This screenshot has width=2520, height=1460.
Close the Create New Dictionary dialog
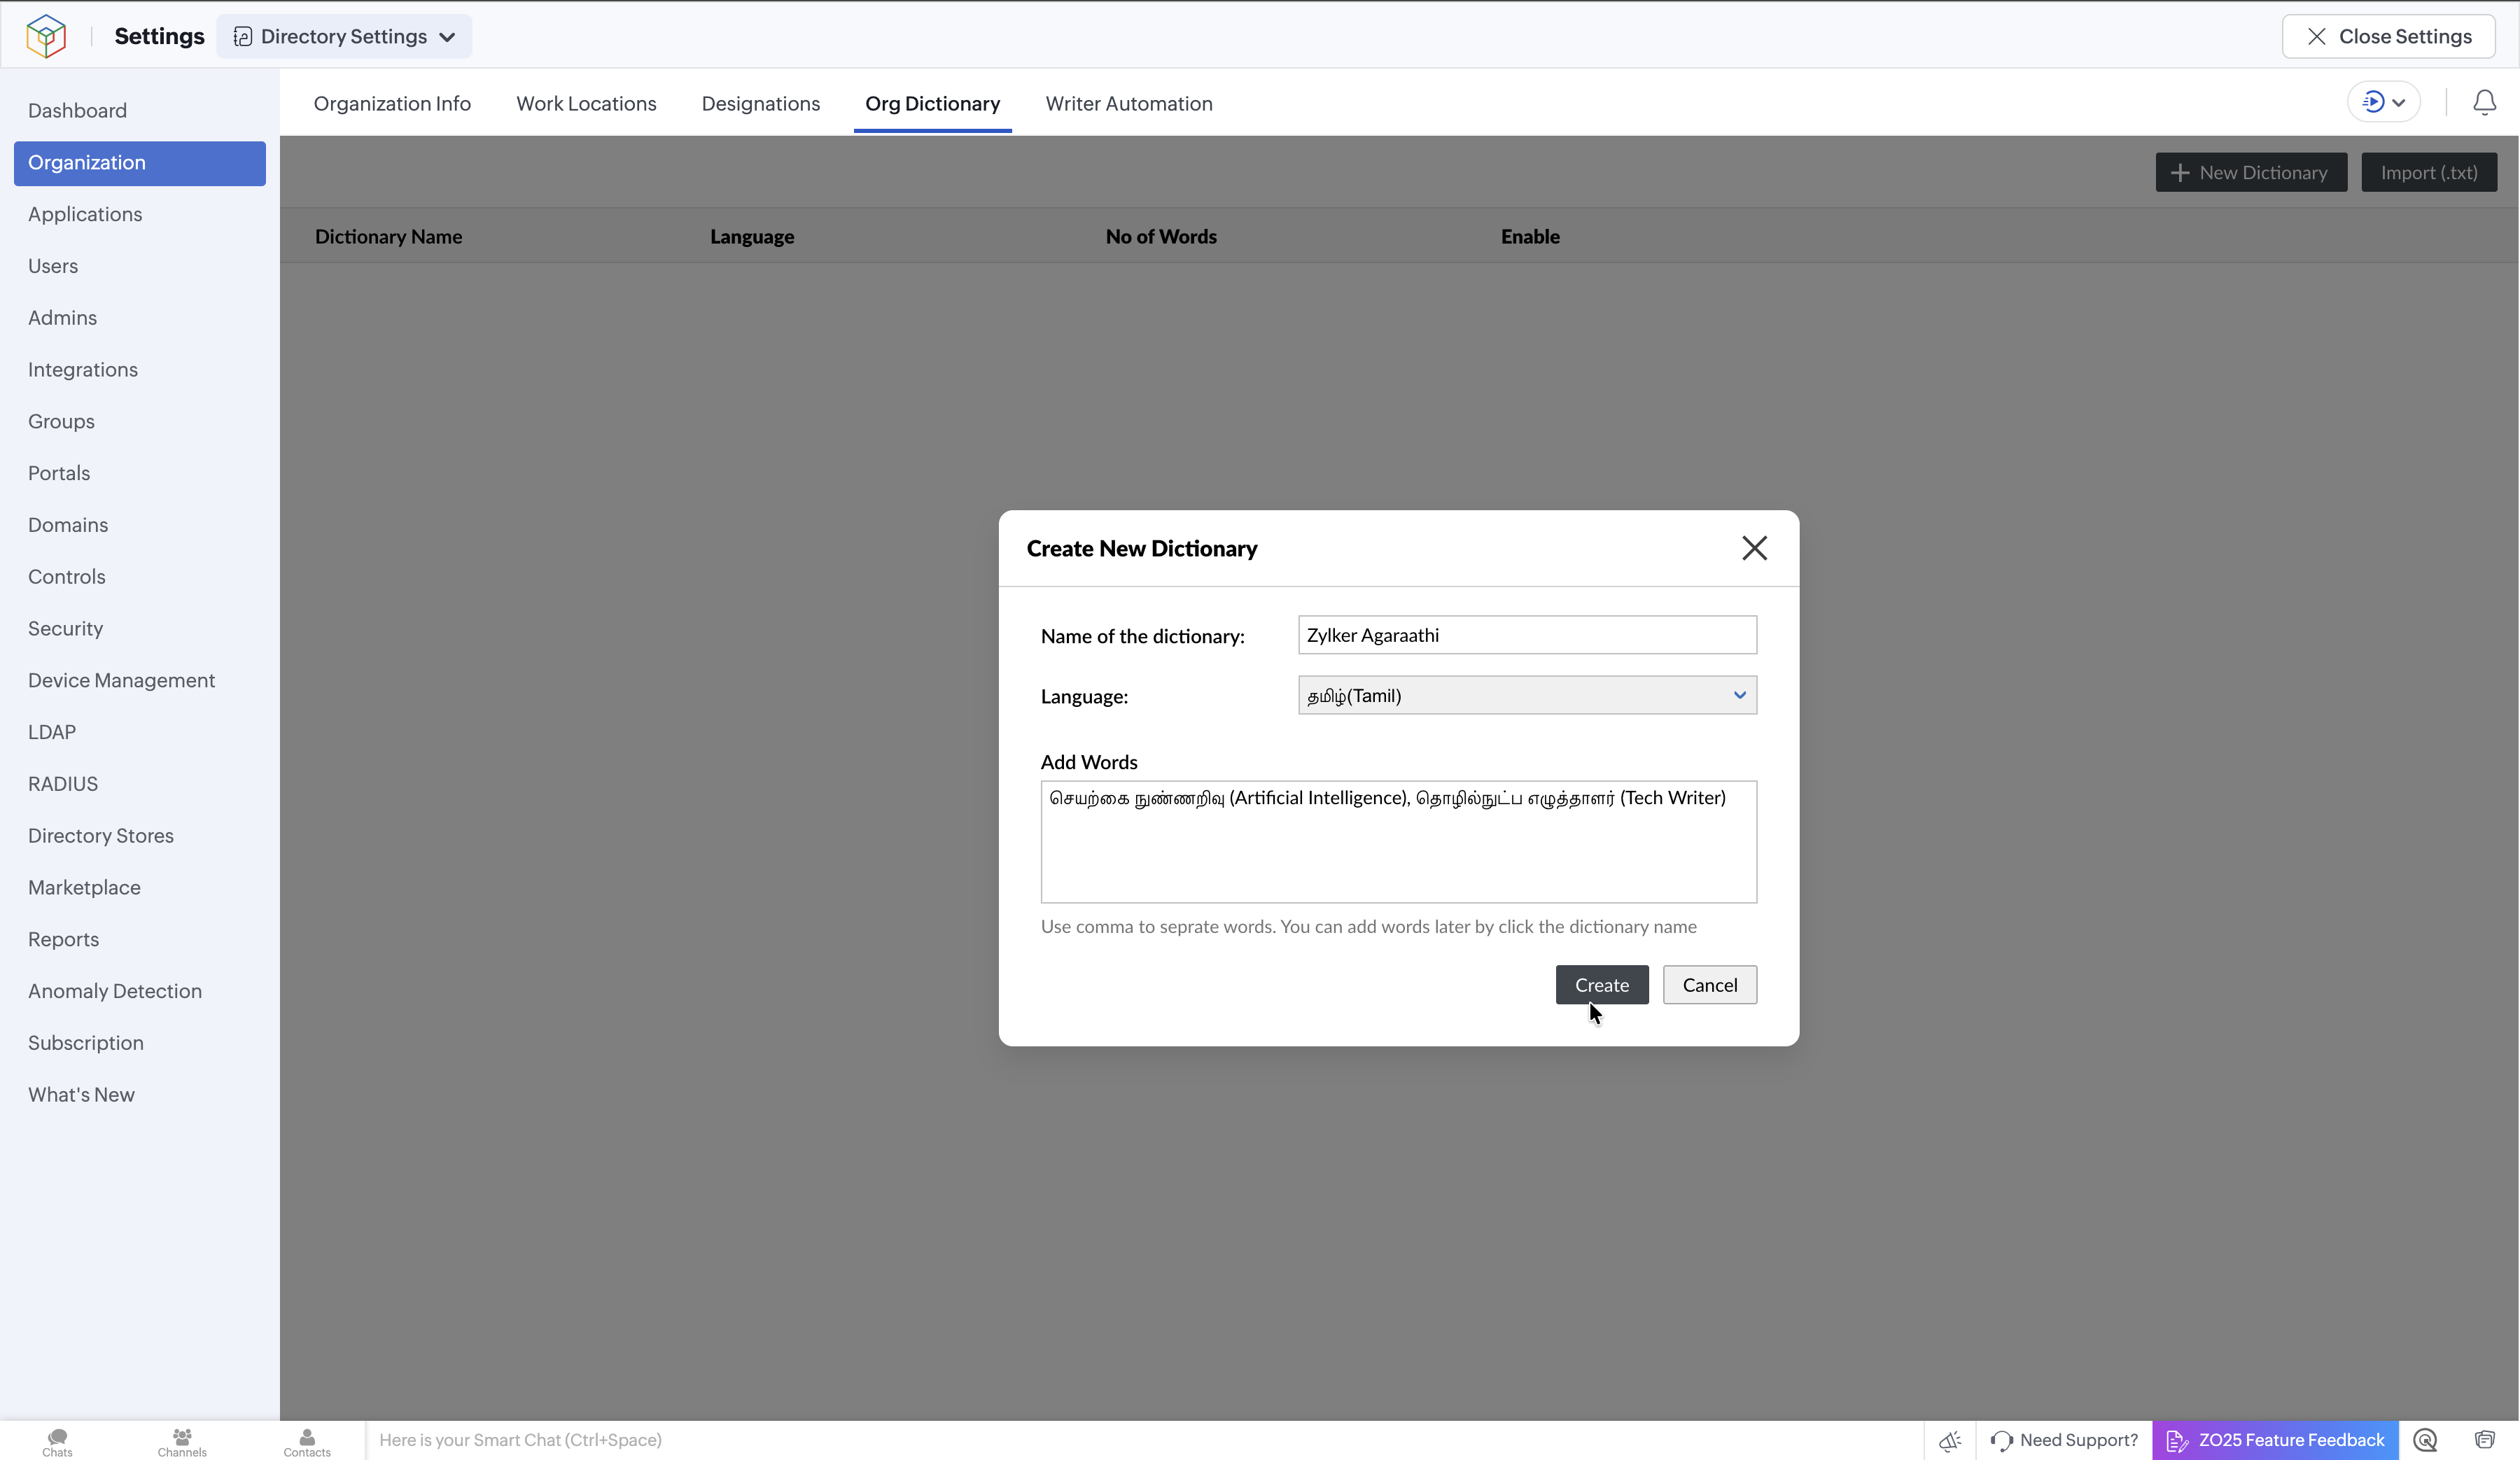tap(1754, 548)
